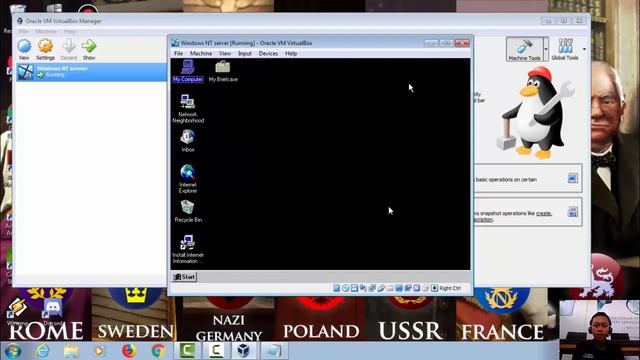Click the hard disk activity status icon
This screenshot has width=640, height=360.
(x=337, y=288)
